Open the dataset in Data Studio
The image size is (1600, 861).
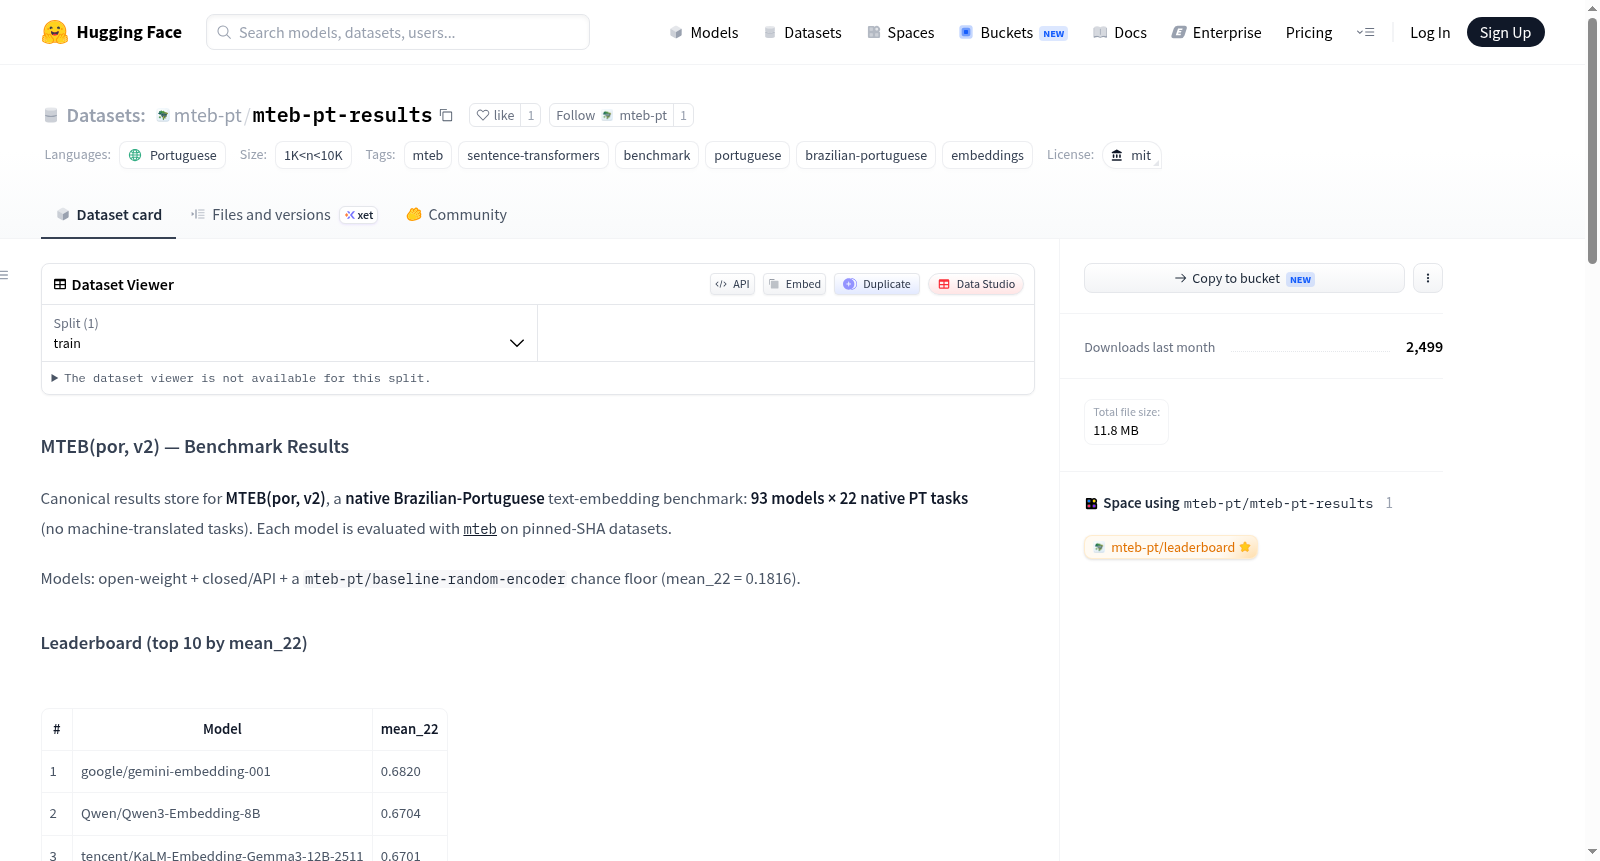(x=976, y=284)
